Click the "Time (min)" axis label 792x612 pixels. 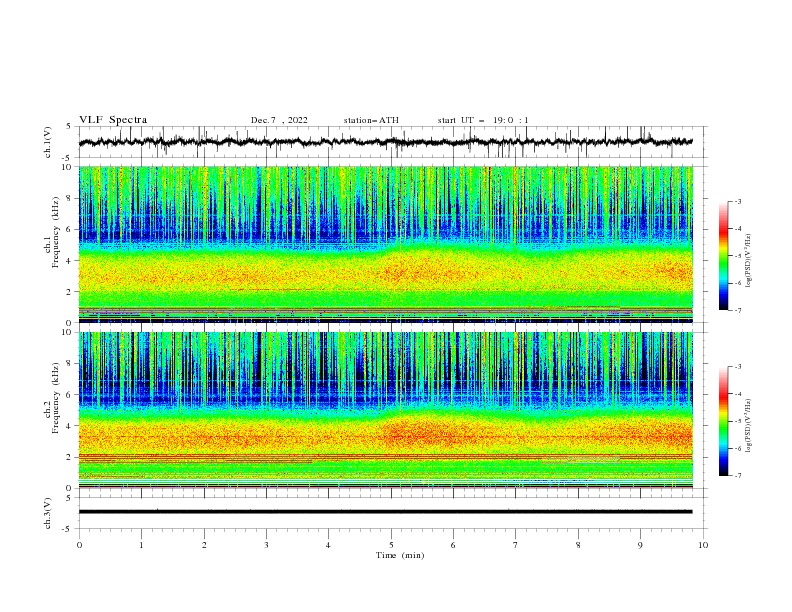coord(400,555)
